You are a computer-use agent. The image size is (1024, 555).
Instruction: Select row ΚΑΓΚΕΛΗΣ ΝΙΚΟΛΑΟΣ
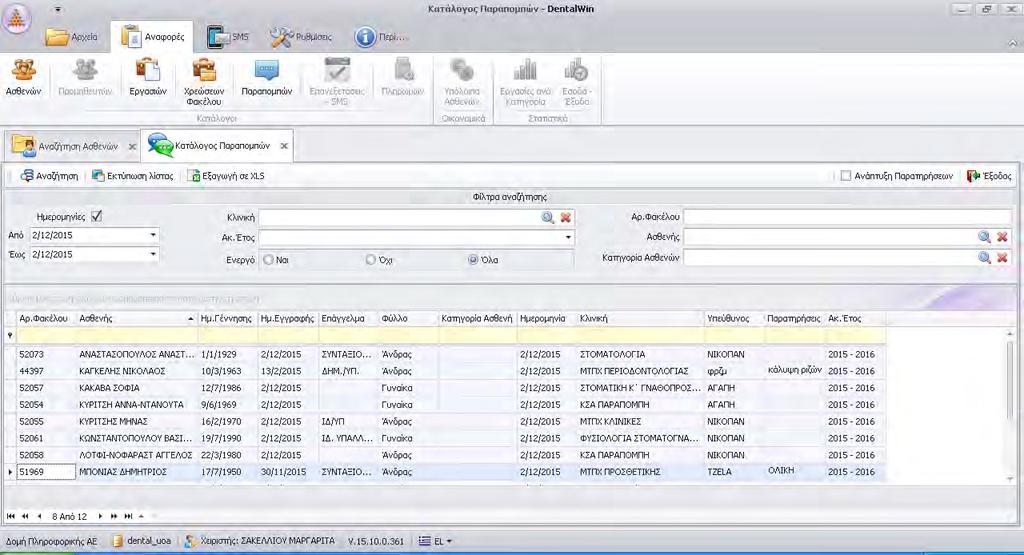tap(451, 371)
